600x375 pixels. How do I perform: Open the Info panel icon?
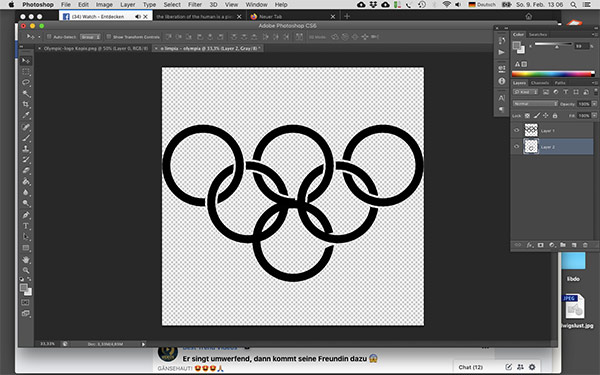click(x=502, y=81)
